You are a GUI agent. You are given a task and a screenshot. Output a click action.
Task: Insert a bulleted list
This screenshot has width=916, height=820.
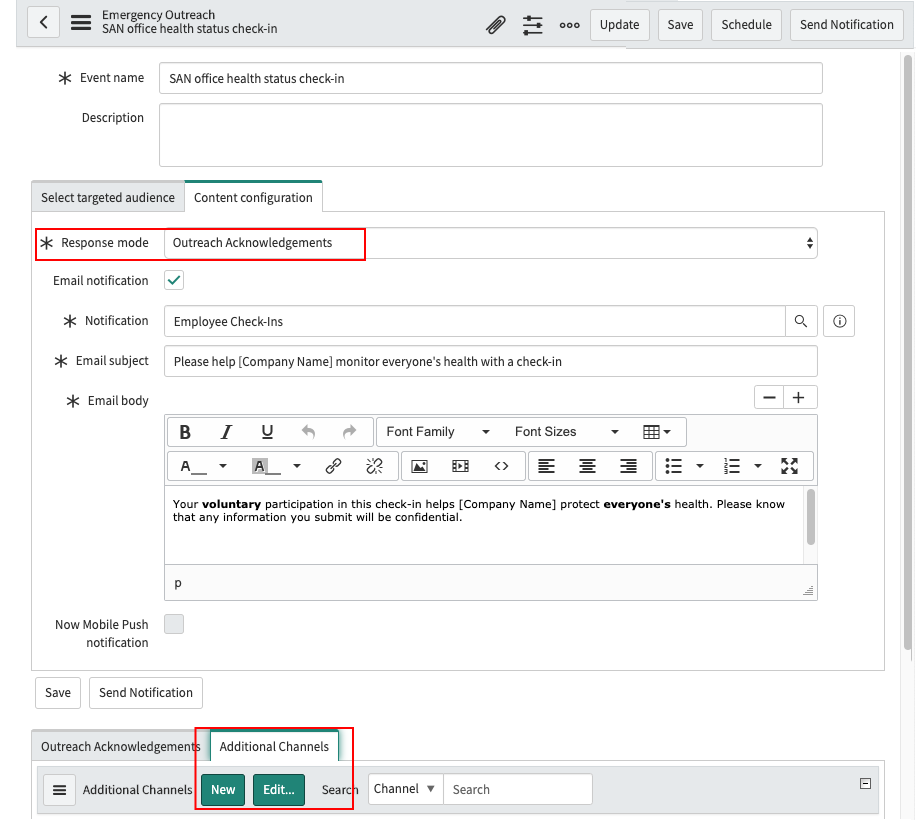click(x=674, y=466)
